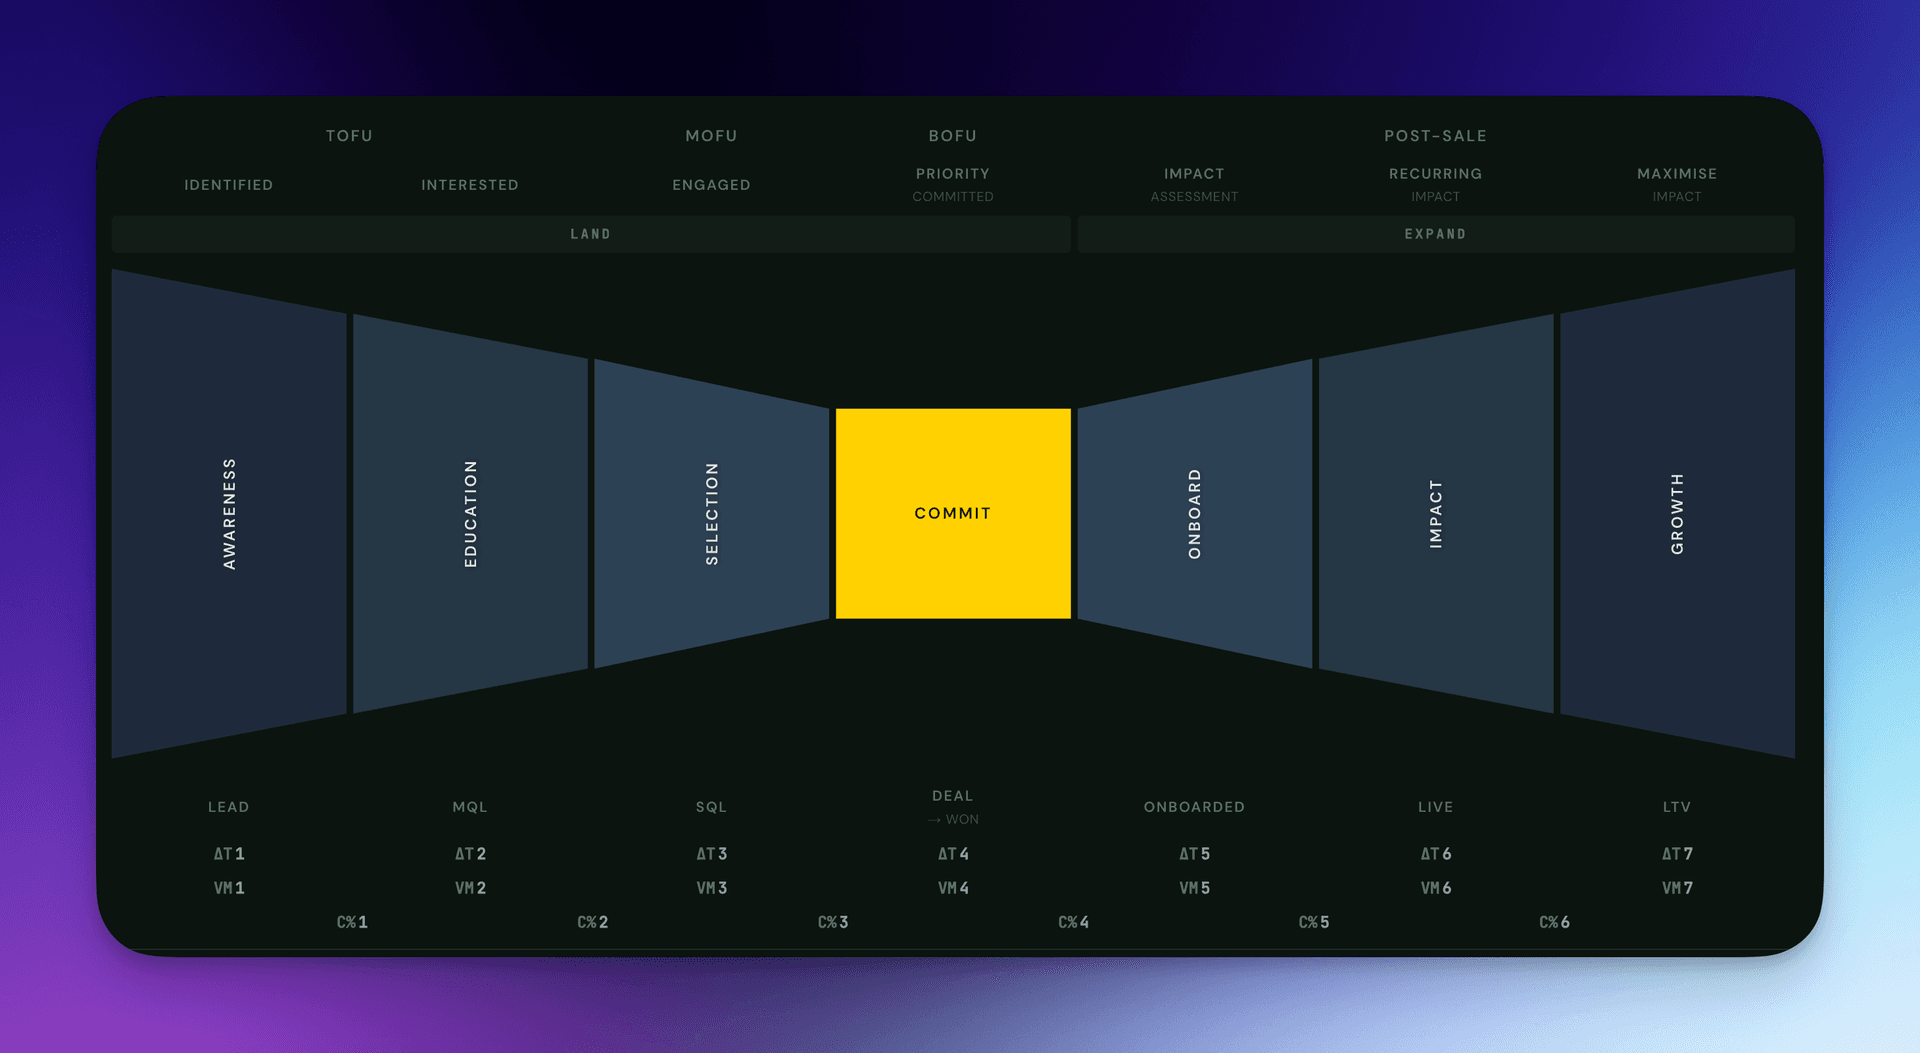This screenshot has width=1920, height=1053.
Task: Click the C%2 conversion label
Action: [x=593, y=922]
